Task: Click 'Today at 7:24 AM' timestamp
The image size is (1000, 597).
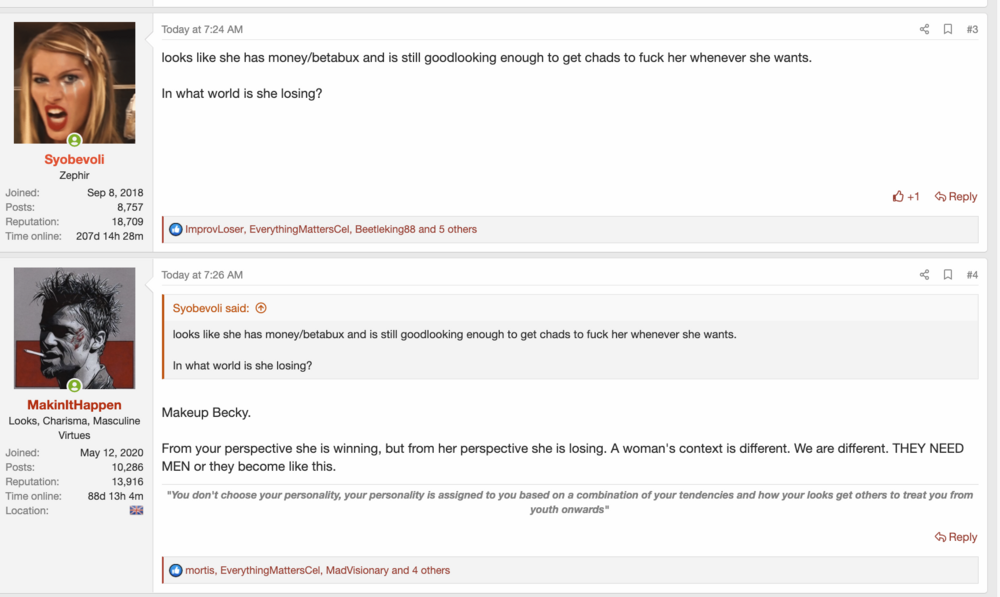Action: (x=202, y=30)
